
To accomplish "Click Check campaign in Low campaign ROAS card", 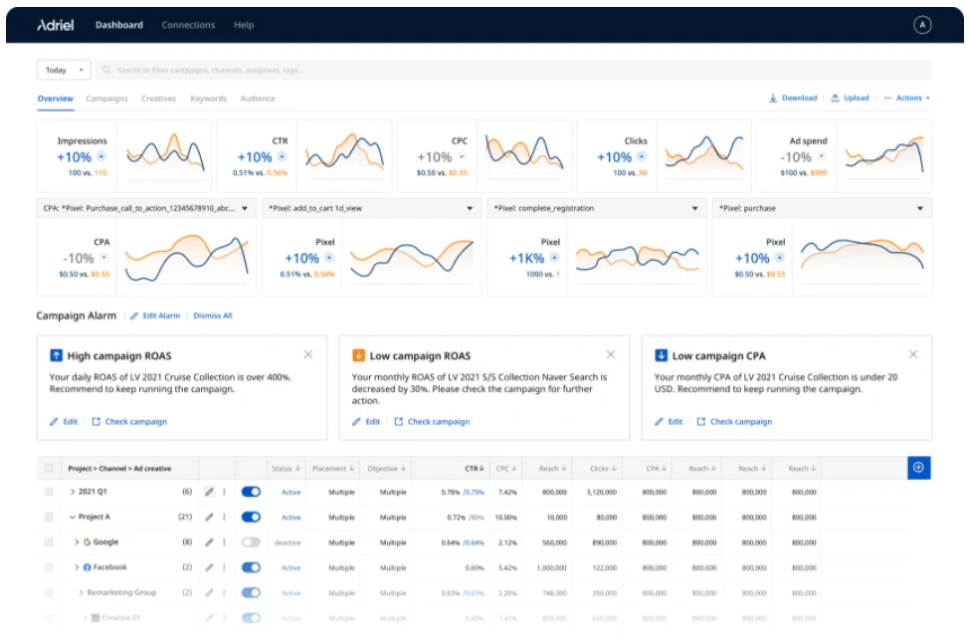I will (x=431, y=422).
